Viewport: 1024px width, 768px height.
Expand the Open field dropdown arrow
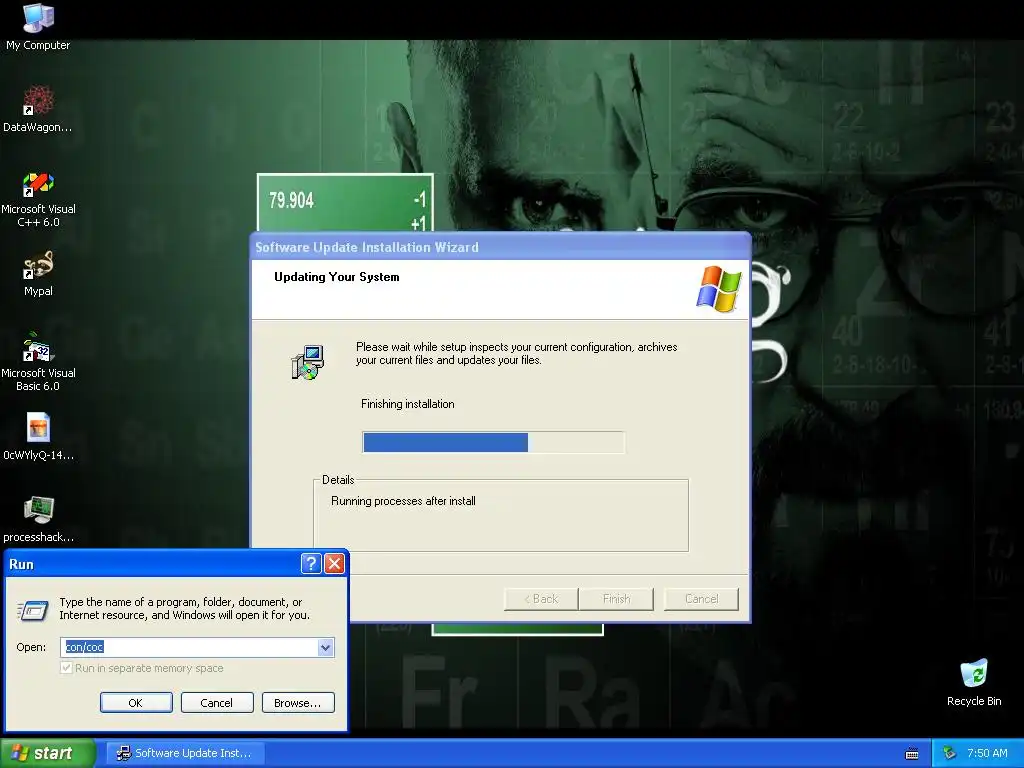tap(325, 647)
